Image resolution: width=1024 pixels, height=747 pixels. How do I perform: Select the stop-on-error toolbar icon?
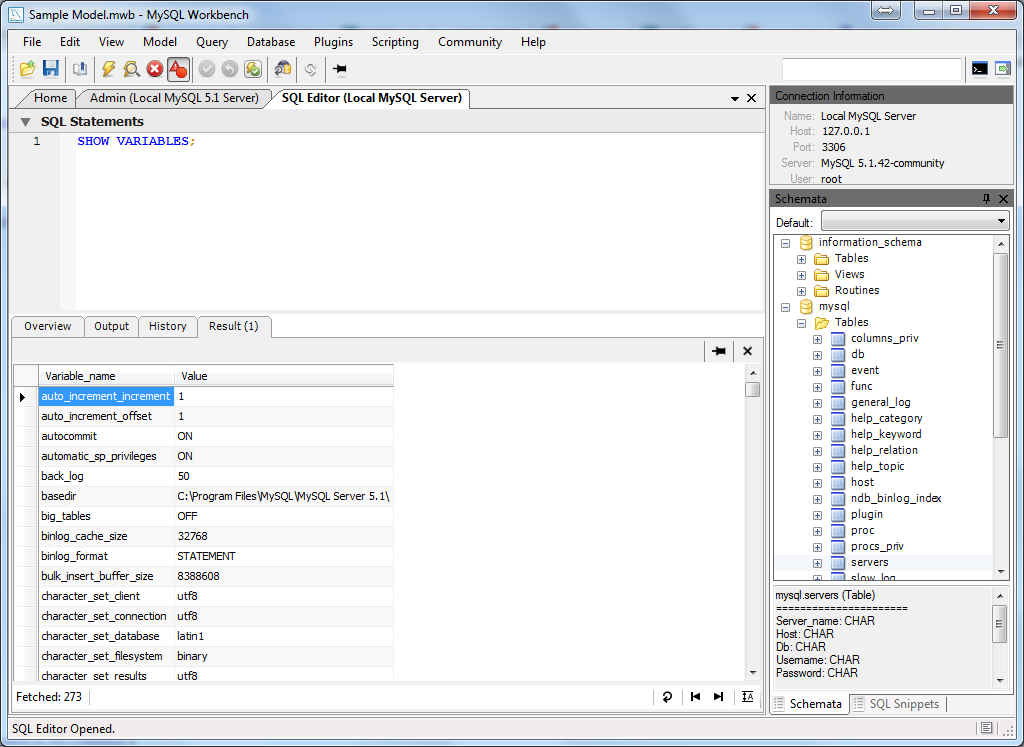[178, 69]
